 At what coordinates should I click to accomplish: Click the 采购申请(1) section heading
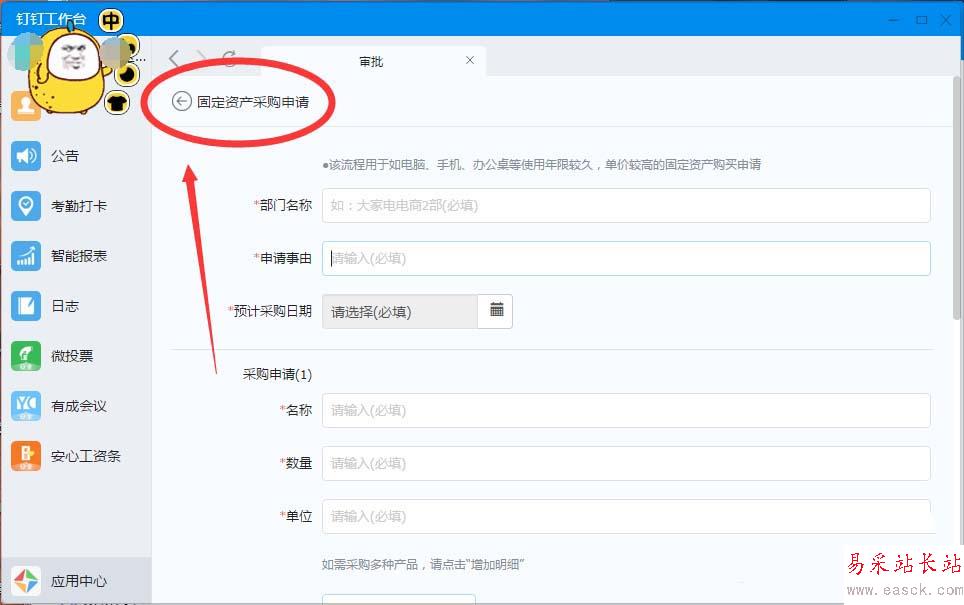tap(277, 374)
